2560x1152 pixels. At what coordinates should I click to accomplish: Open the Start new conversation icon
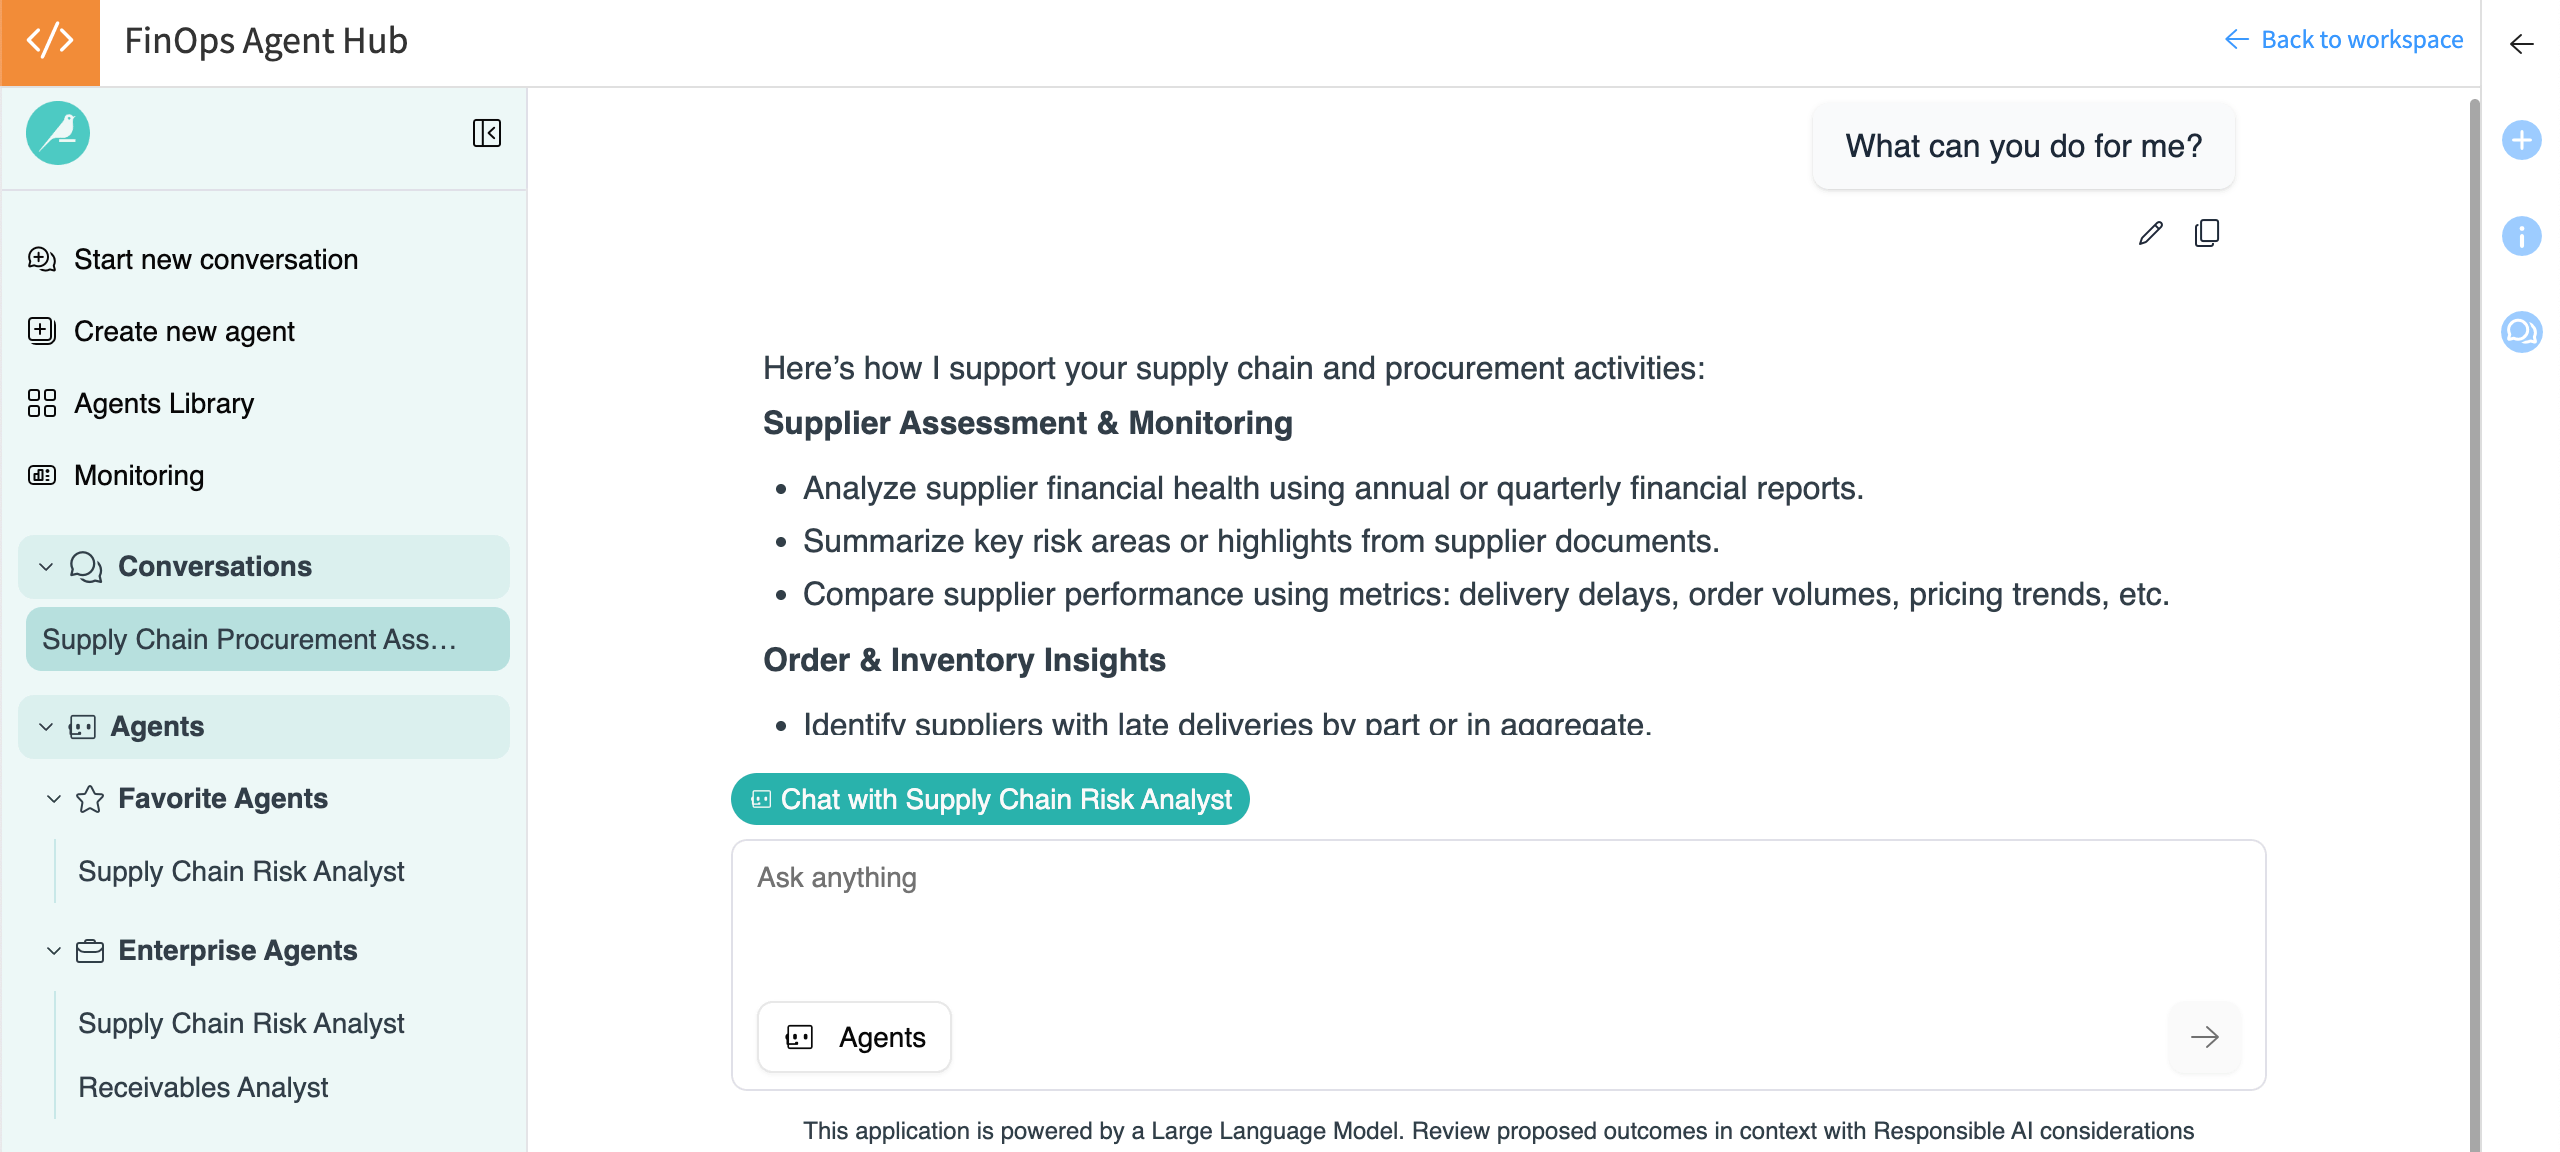(41, 258)
